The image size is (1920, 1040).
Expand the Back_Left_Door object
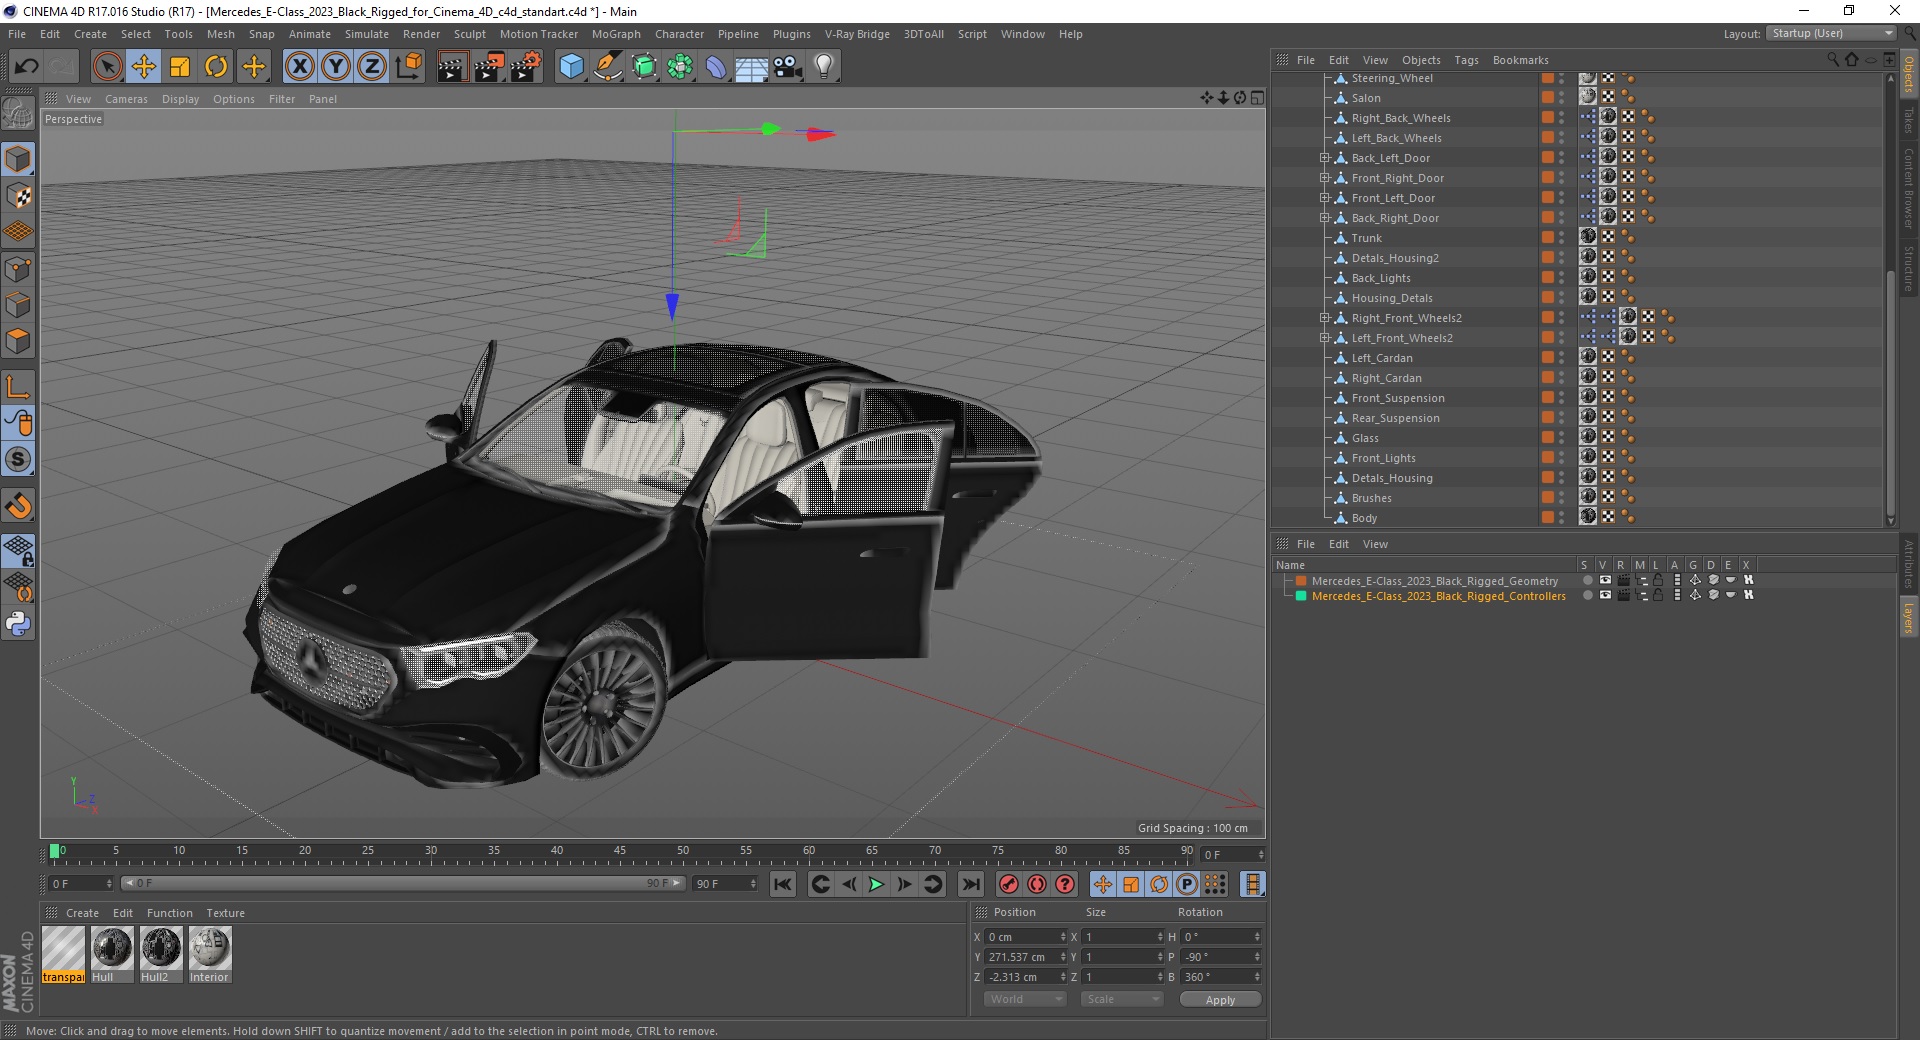(1324, 158)
